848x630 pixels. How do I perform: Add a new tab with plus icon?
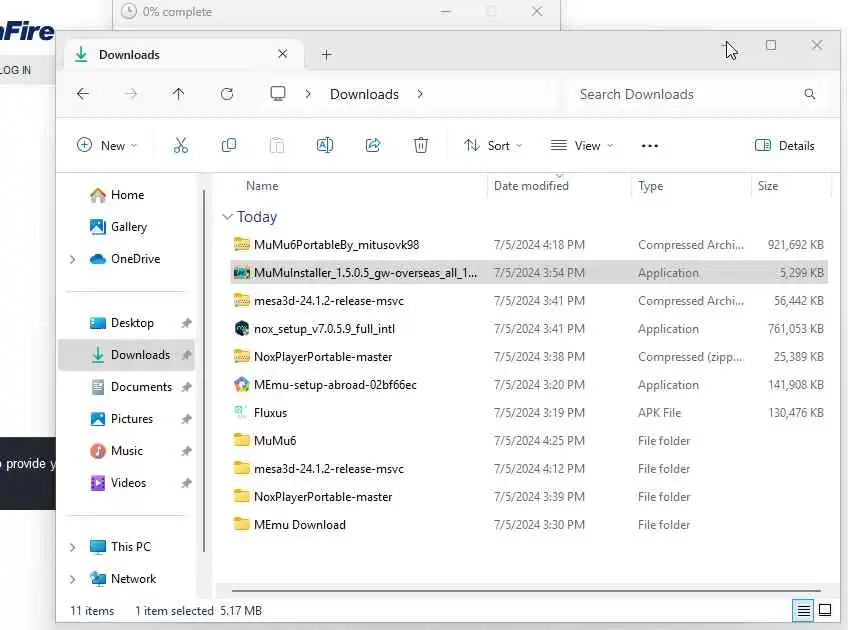[x=326, y=55]
